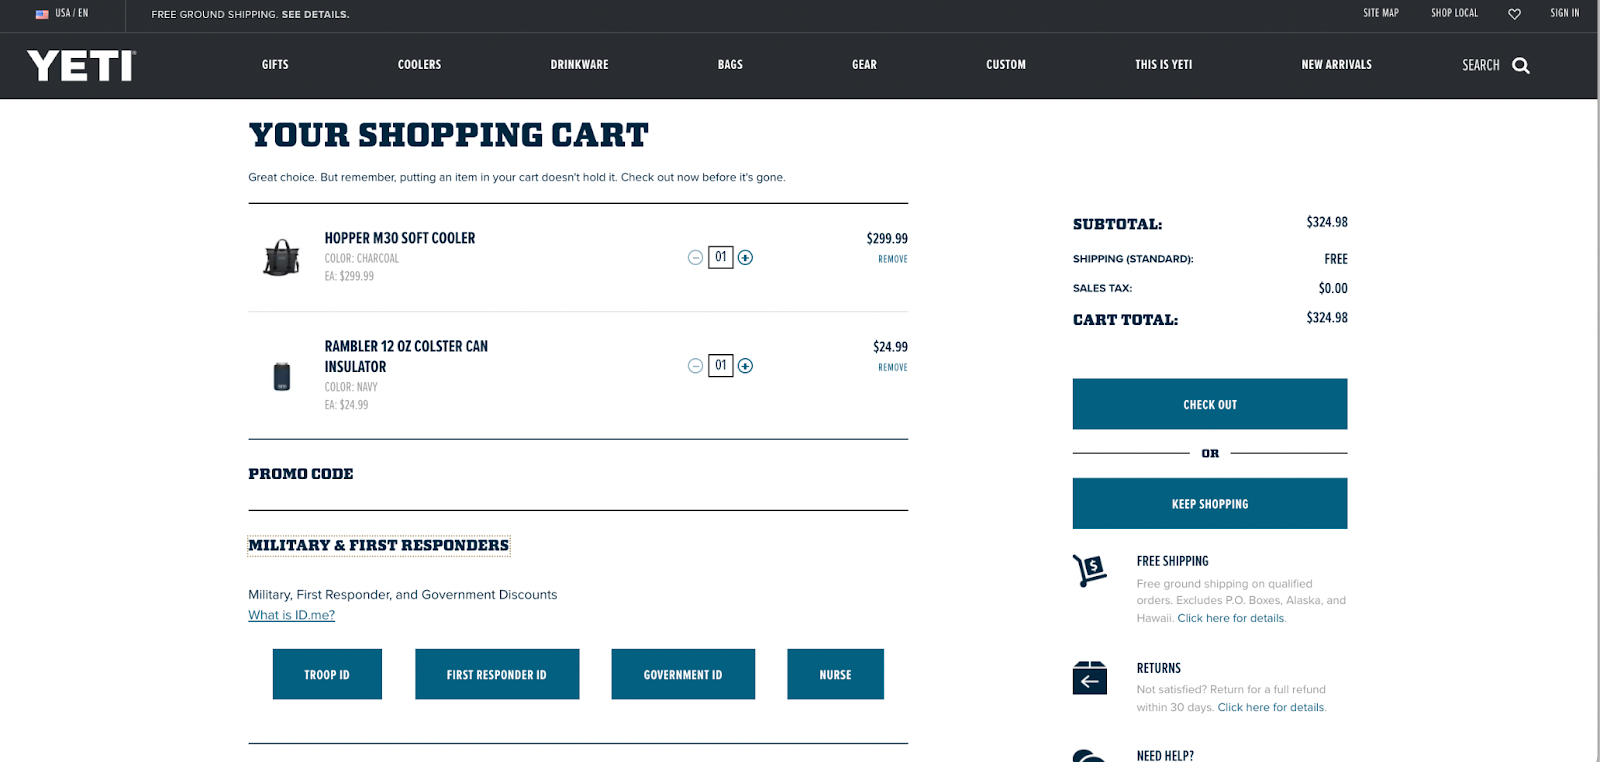This screenshot has height=762, width=1600.
Task: Click the Search label
Action: (1481, 65)
